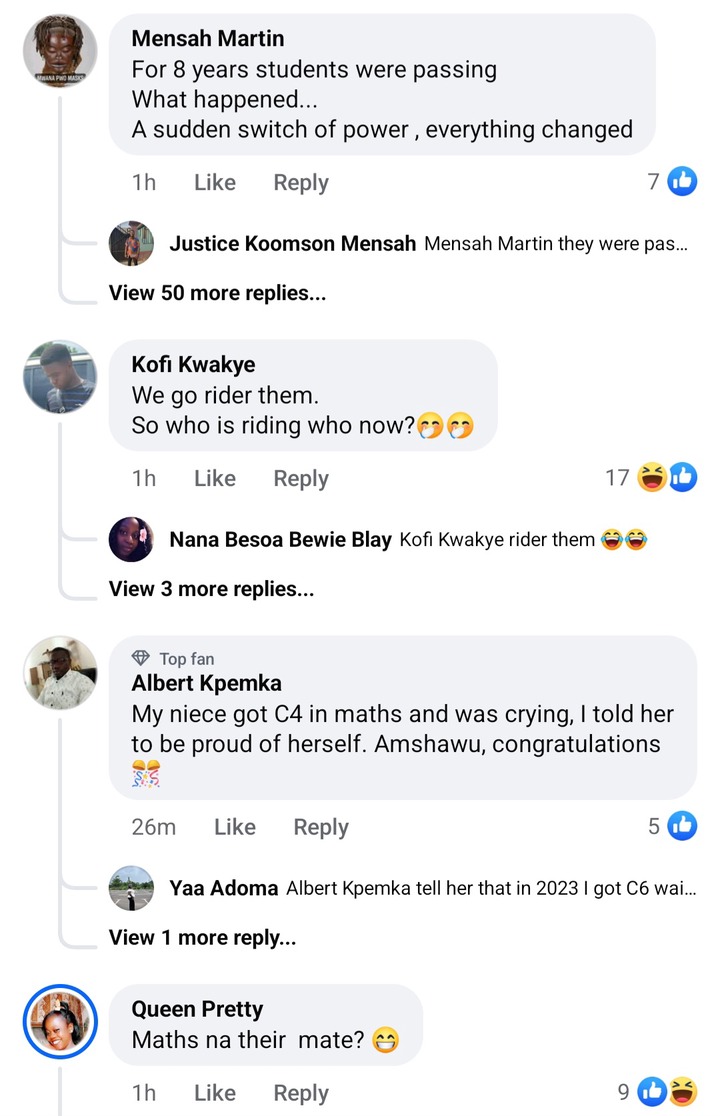Click reaction icons on Queen Pretty's comment

point(667,1092)
